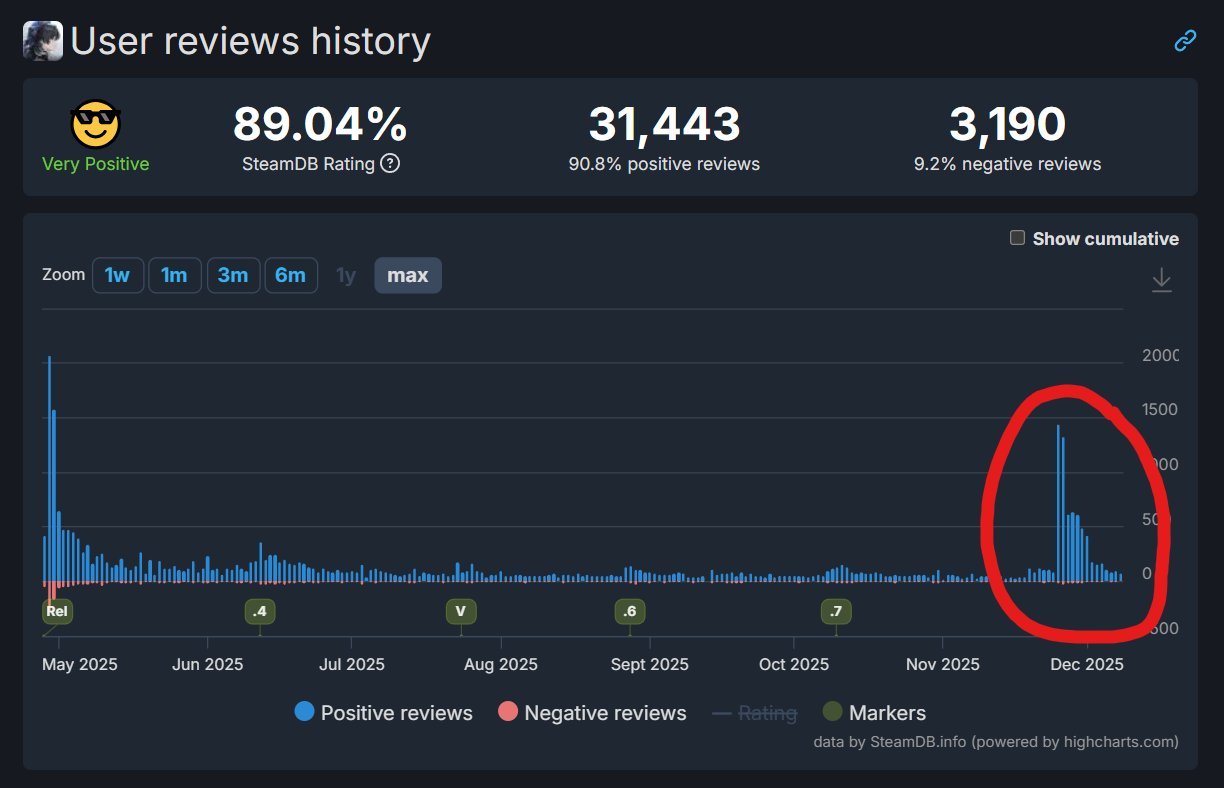Set chart zoom to 3m
Image resolution: width=1224 pixels, height=788 pixels.
click(x=233, y=275)
